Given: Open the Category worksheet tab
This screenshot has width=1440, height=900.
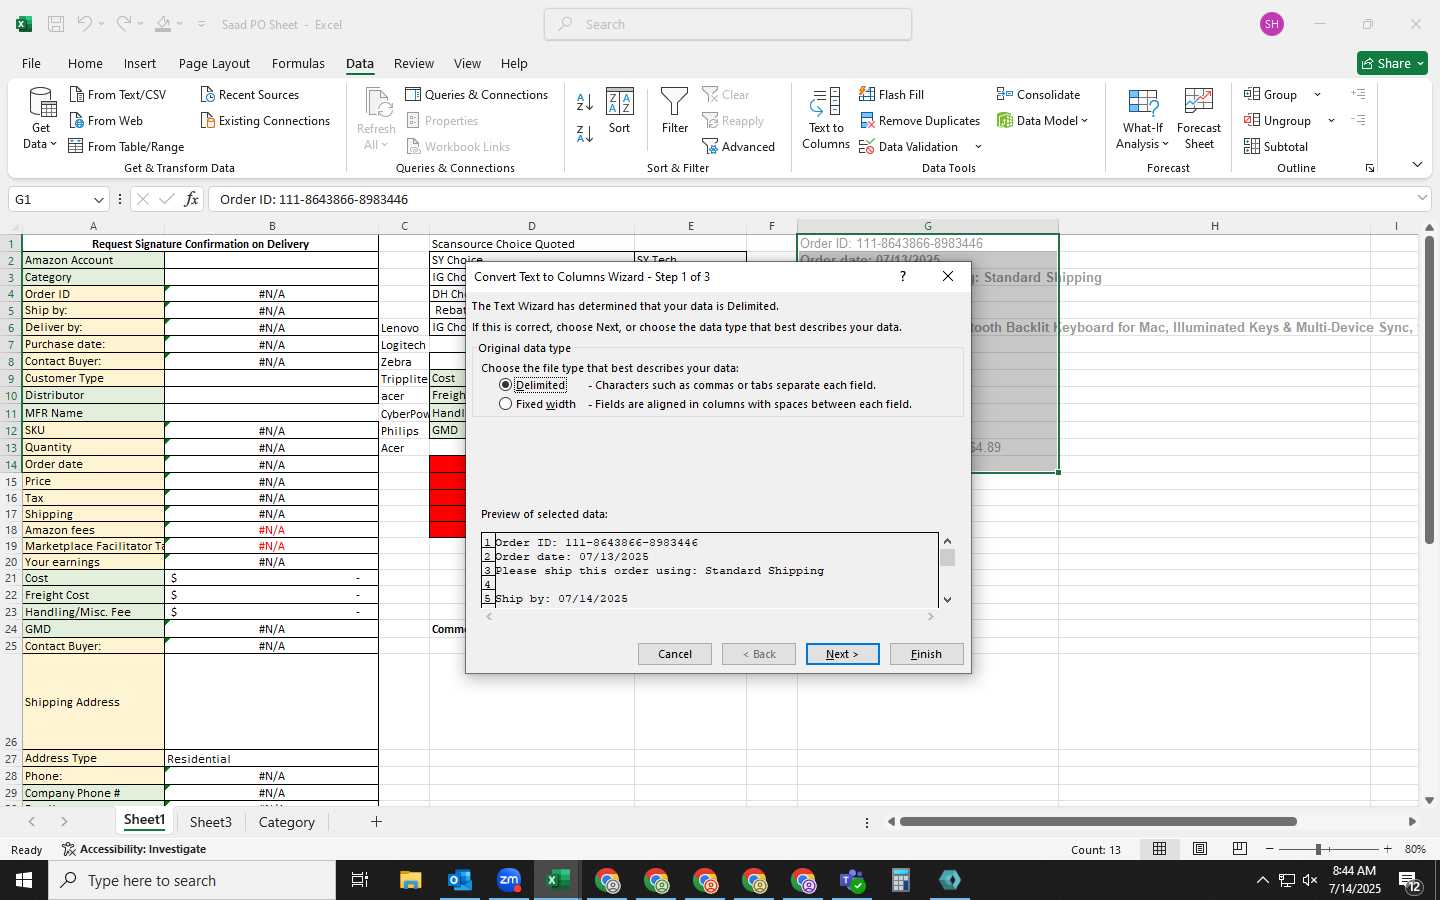Looking at the screenshot, I should [x=286, y=822].
